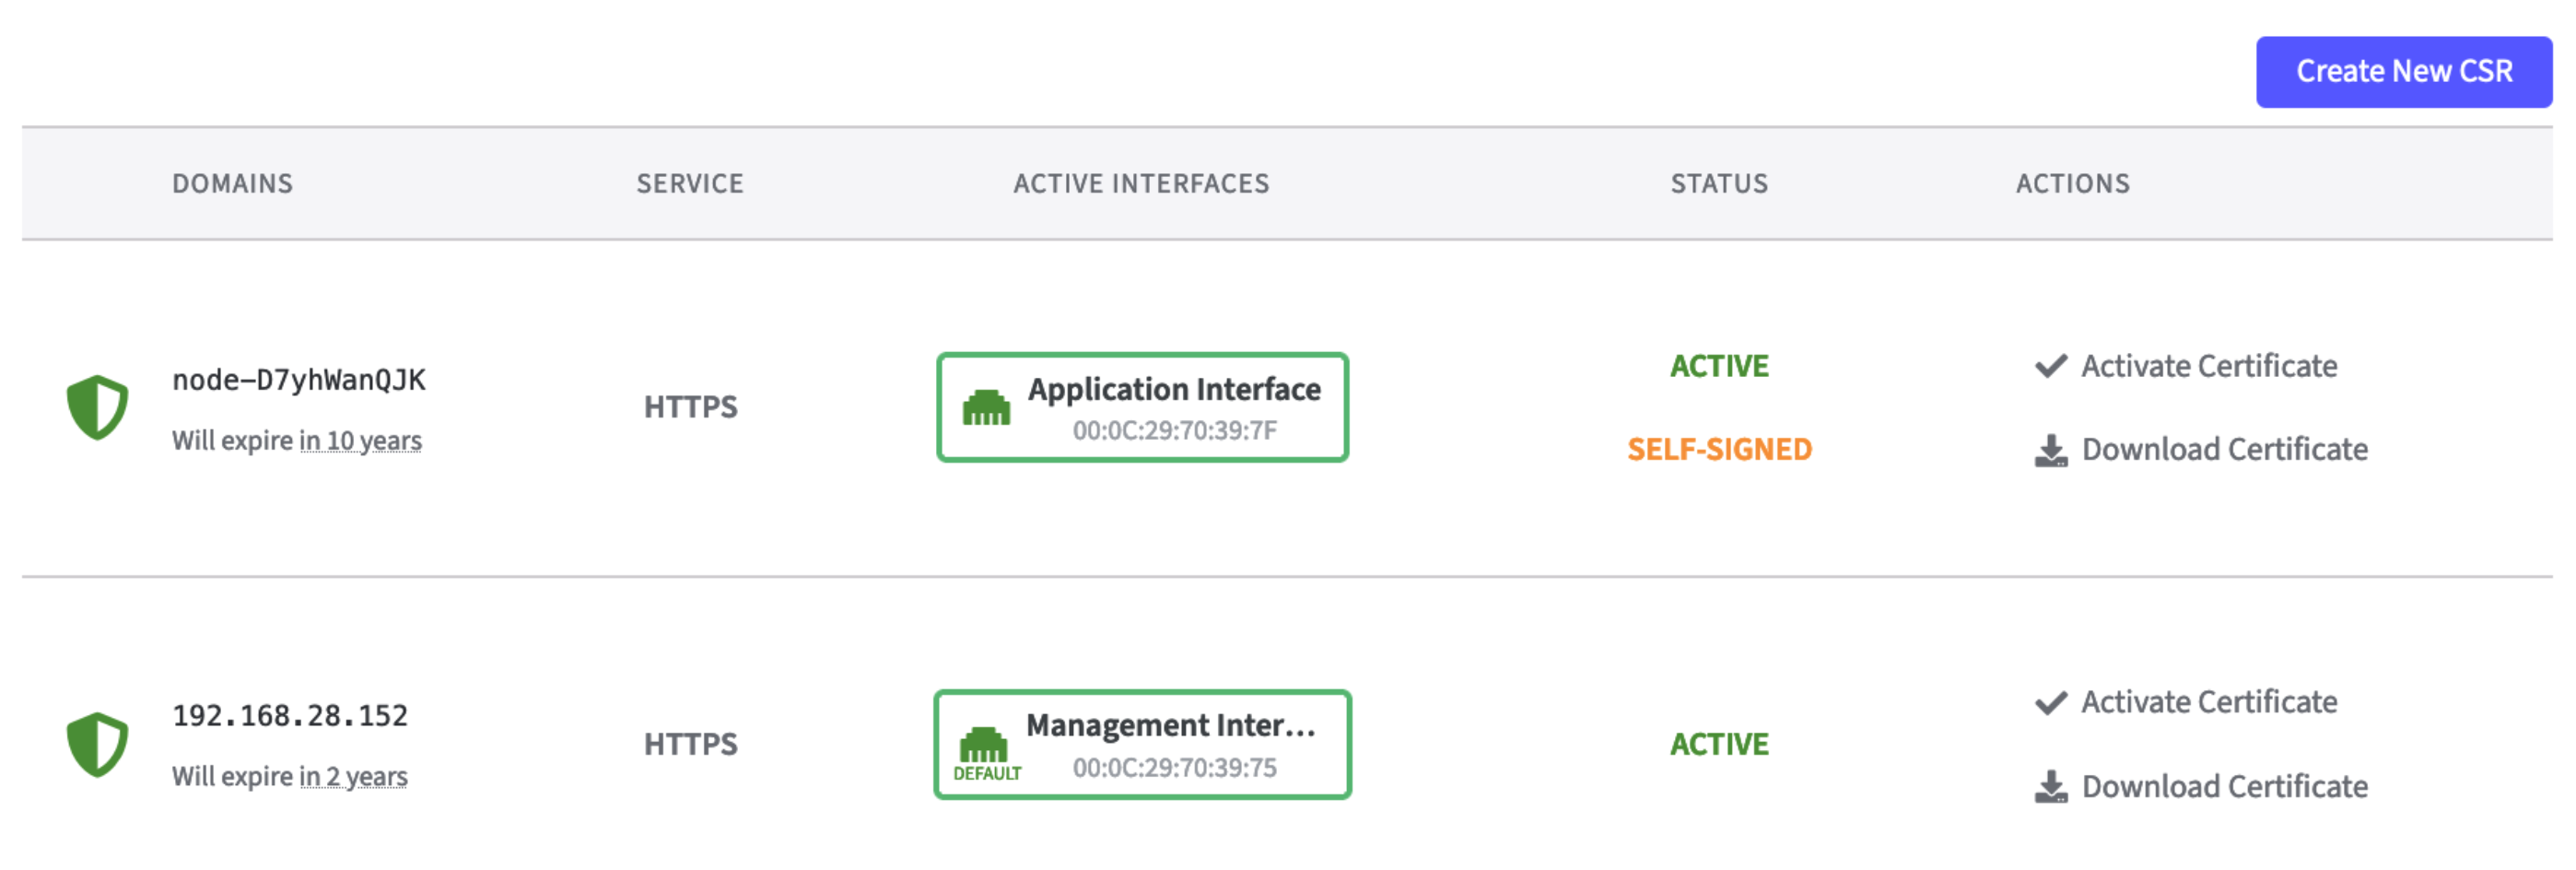Image resolution: width=2576 pixels, height=870 pixels.
Task: Click download icon in node-D7yhWanQJK row
Action: click(2050, 450)
